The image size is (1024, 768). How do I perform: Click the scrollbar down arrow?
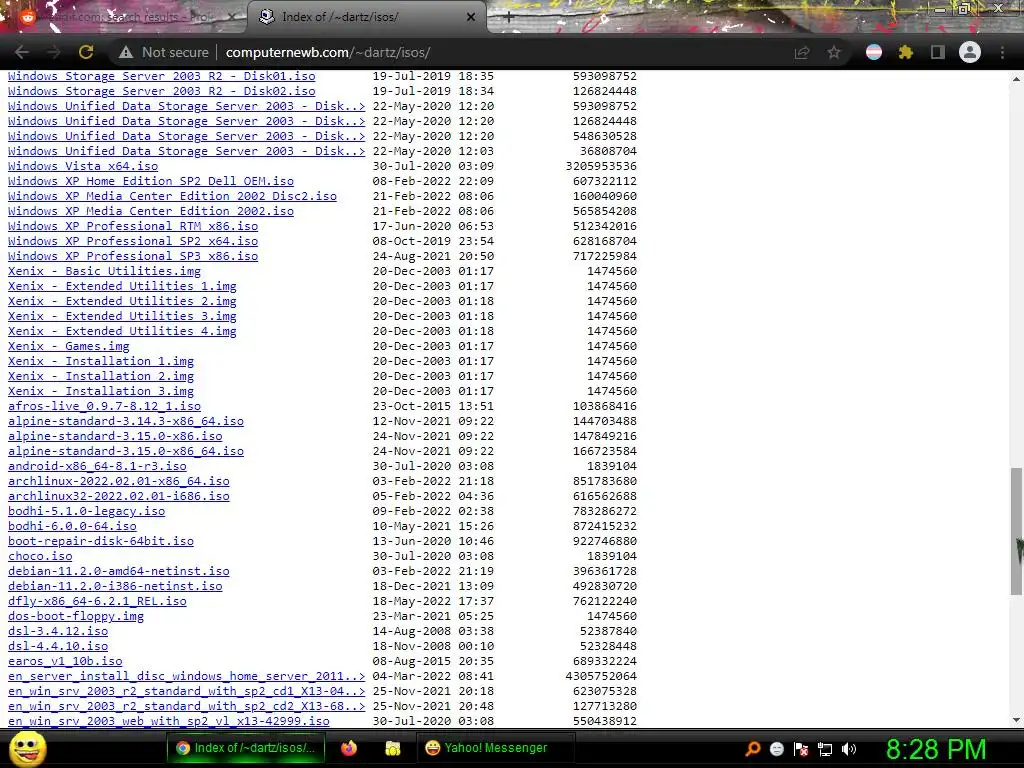(1016, 720)
